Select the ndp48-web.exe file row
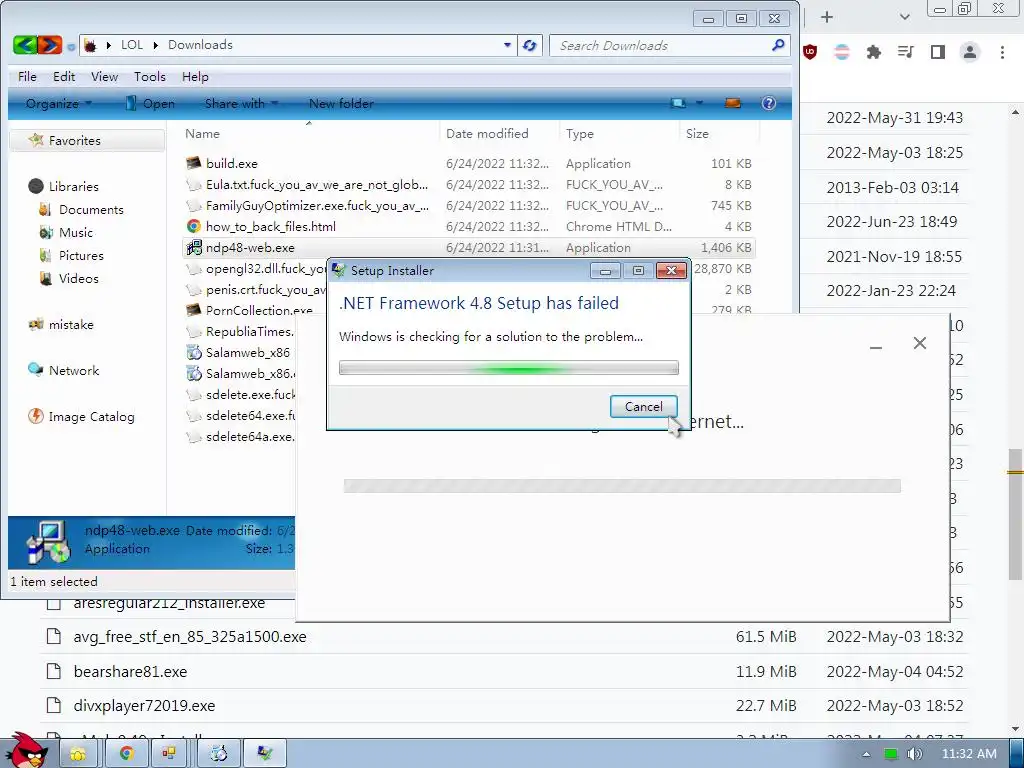The height and width of the screenshot is (768, 1024). [468, 248]
